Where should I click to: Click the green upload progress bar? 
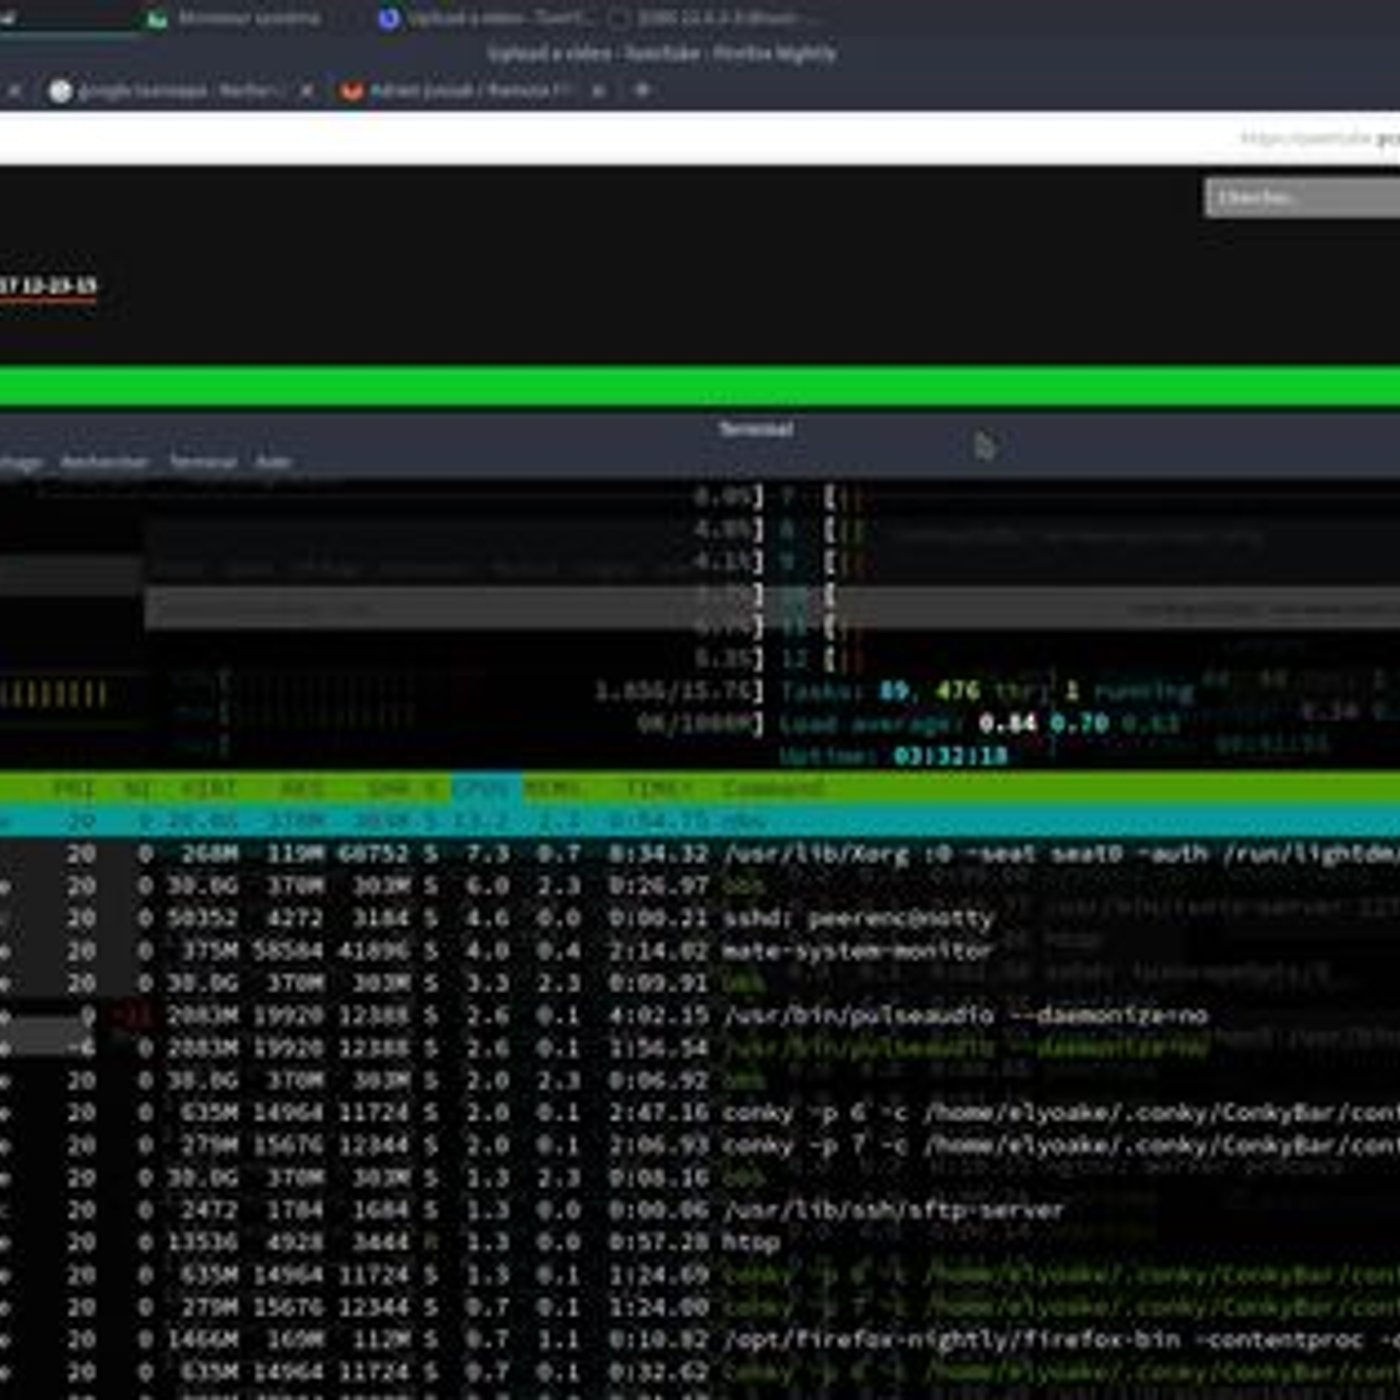click(700, 386)
